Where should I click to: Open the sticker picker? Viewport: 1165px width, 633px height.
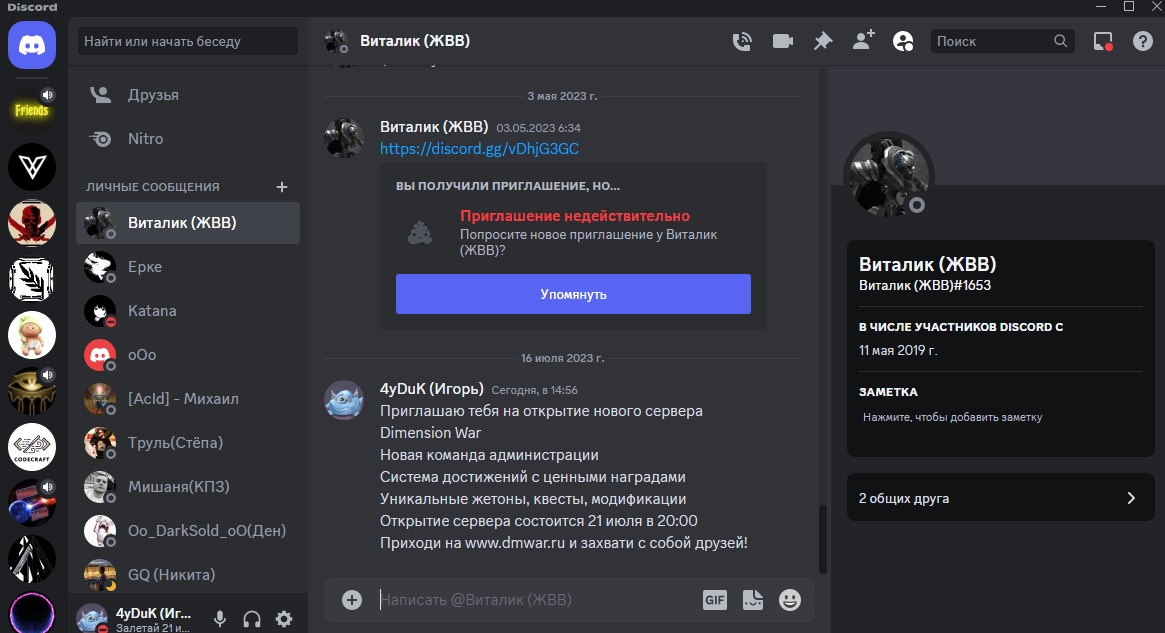click(x=753, y=600)
